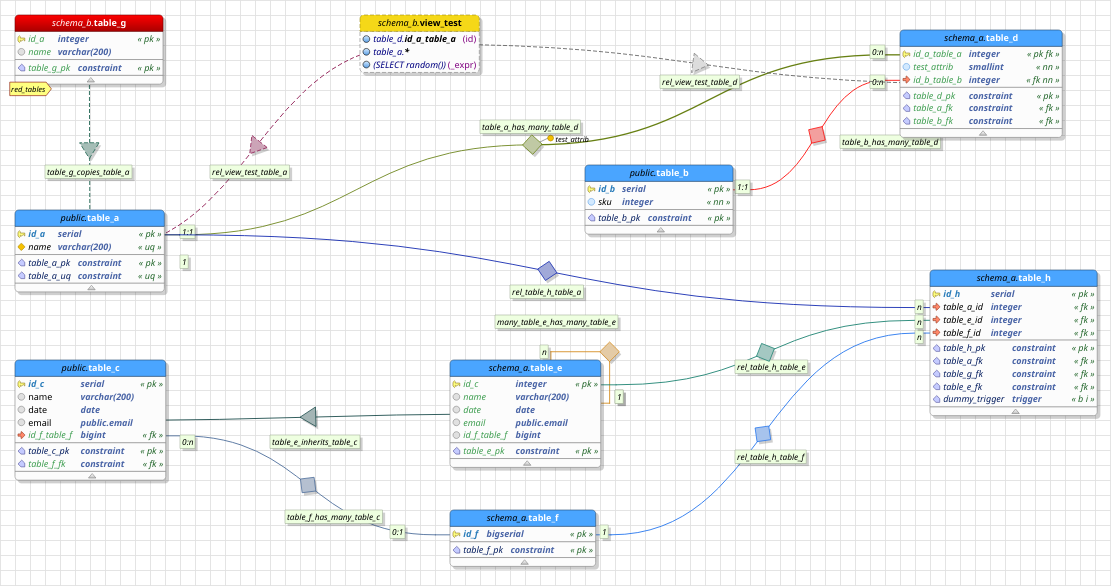Click the orange diamond on the self-referencing table_e relationship
This screenshot has height=586, width=1111.
(x=610, y=351)
